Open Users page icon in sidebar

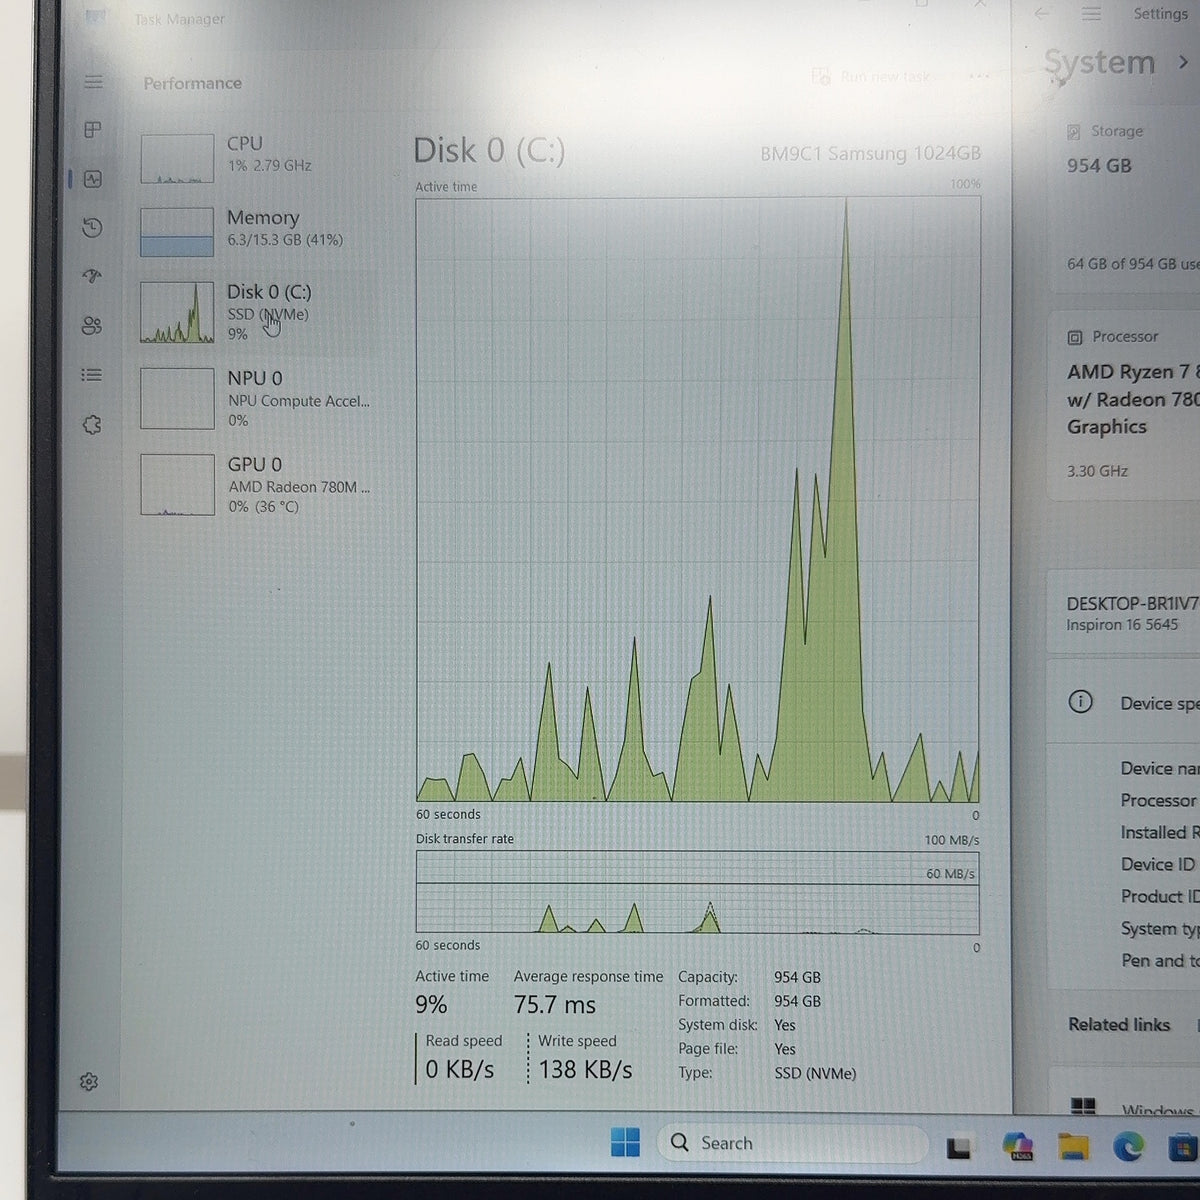tap(92, 326)
